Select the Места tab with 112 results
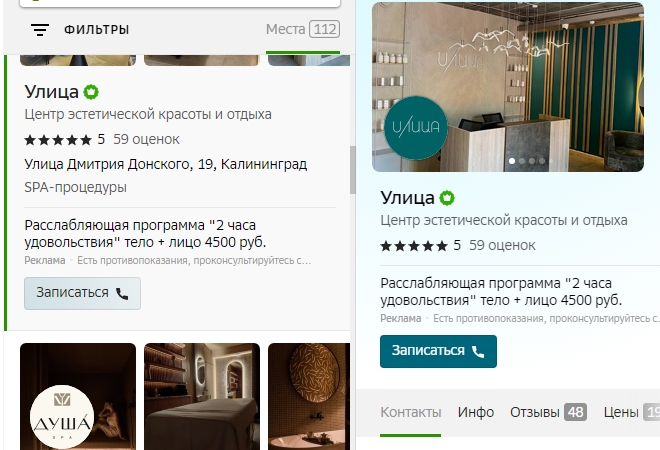The height and width of the screenshot is (450, 660). click(x=303, y=29)
